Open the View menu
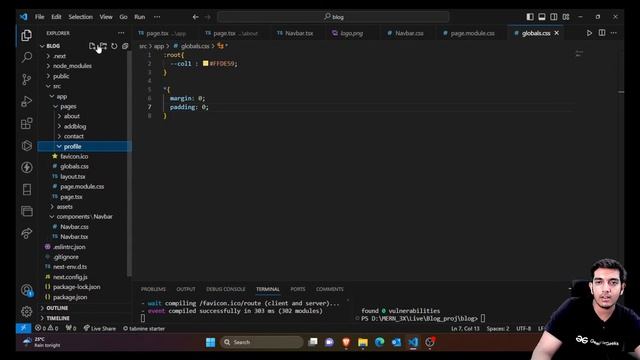640x360 pixels. coord(106,17)
